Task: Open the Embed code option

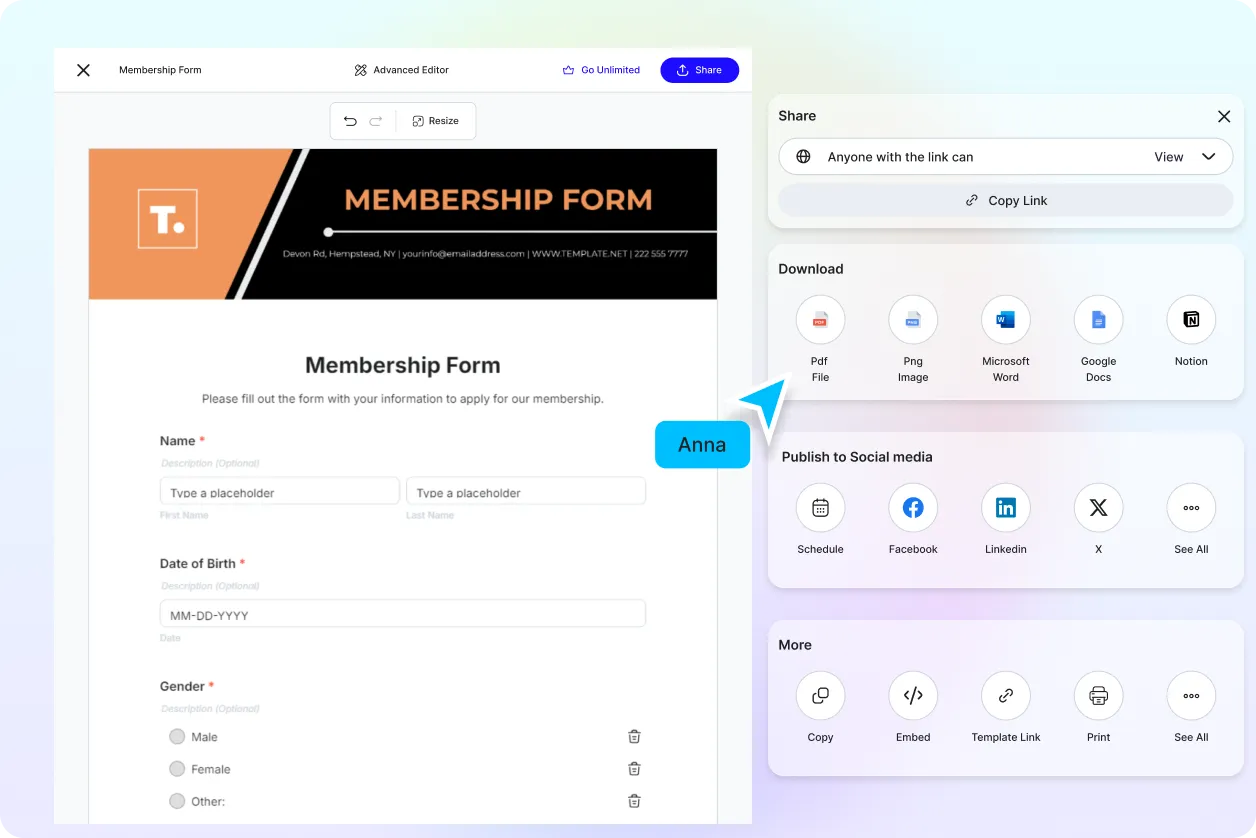Action: [x=913, y=696]
